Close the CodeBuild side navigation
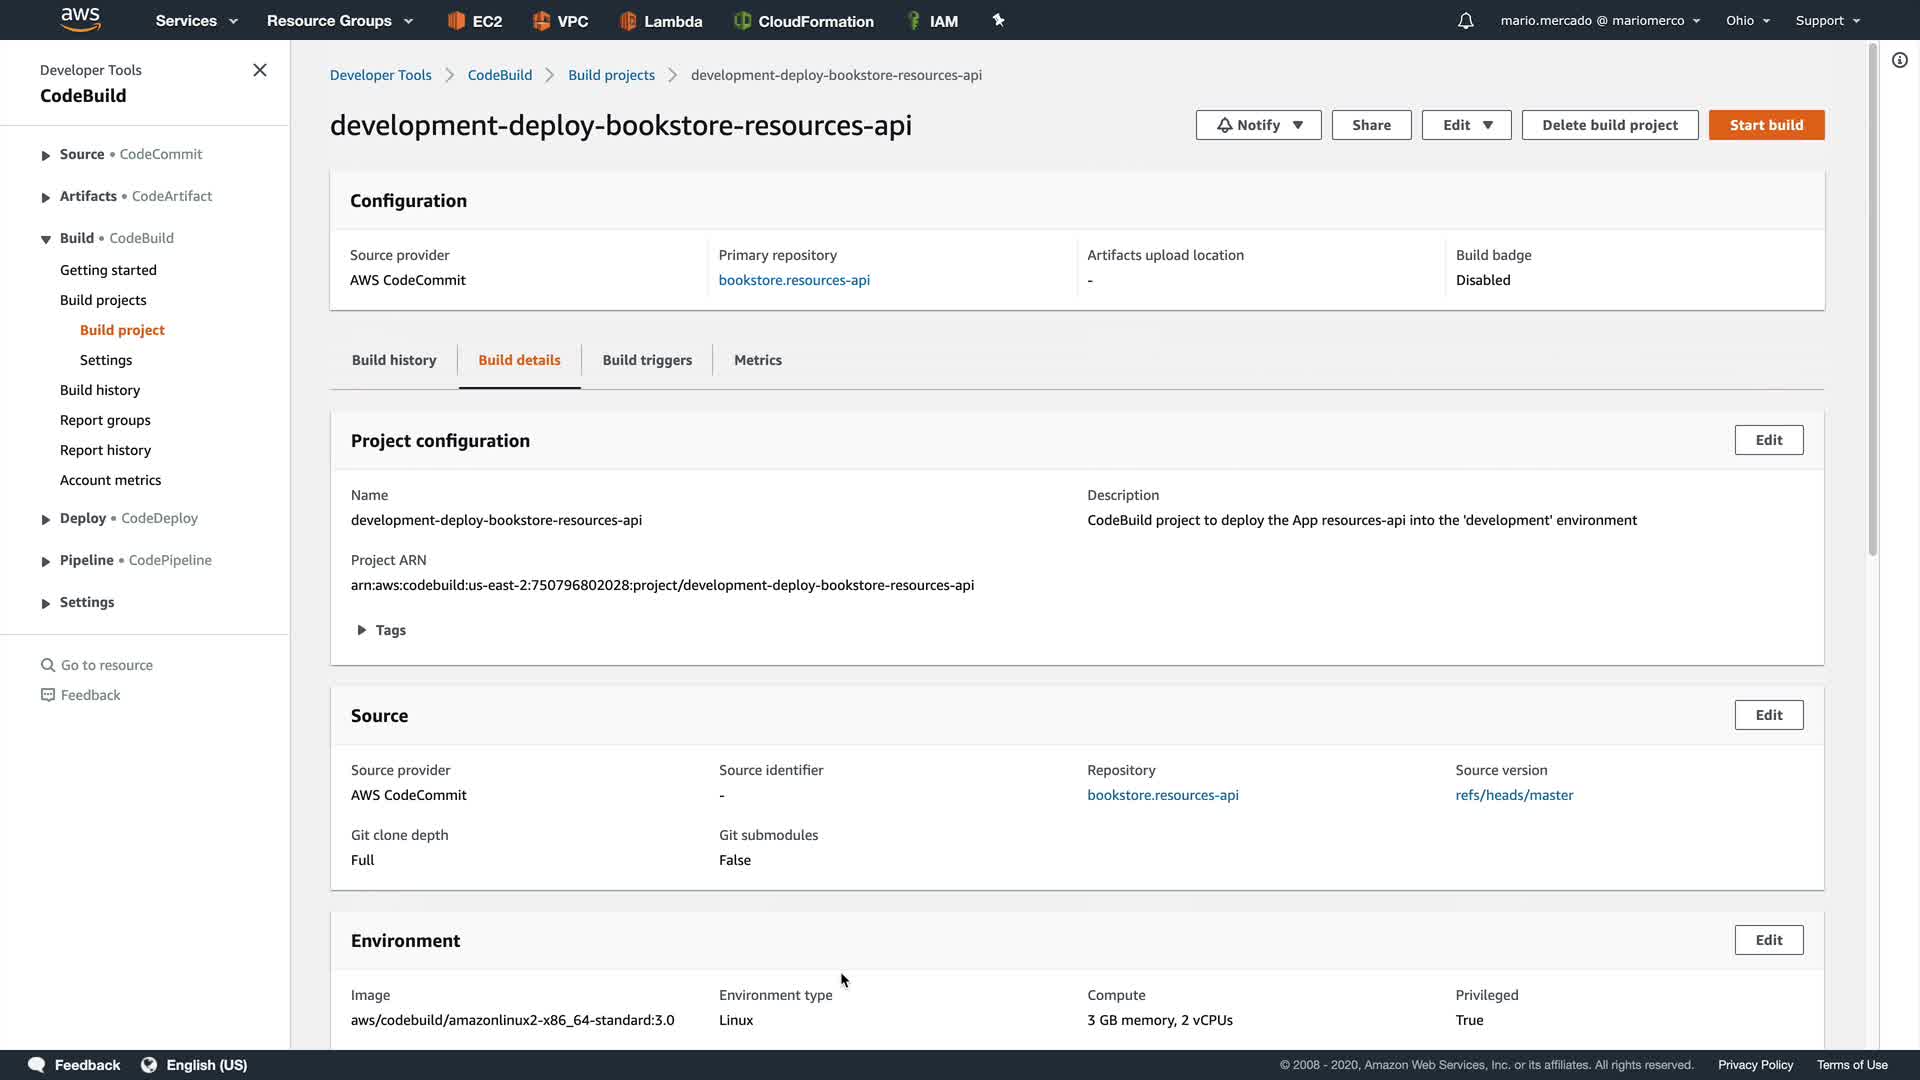Image resolution: width=1920 pixels, height=1080 pixels. 260,70
